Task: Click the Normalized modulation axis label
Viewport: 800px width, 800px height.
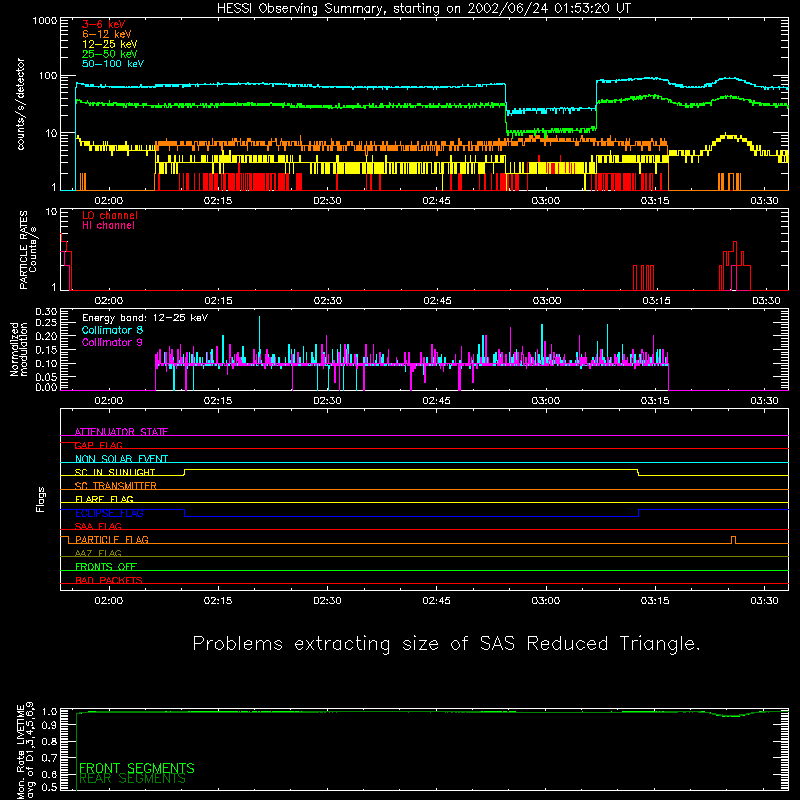Action: (18, 349)
